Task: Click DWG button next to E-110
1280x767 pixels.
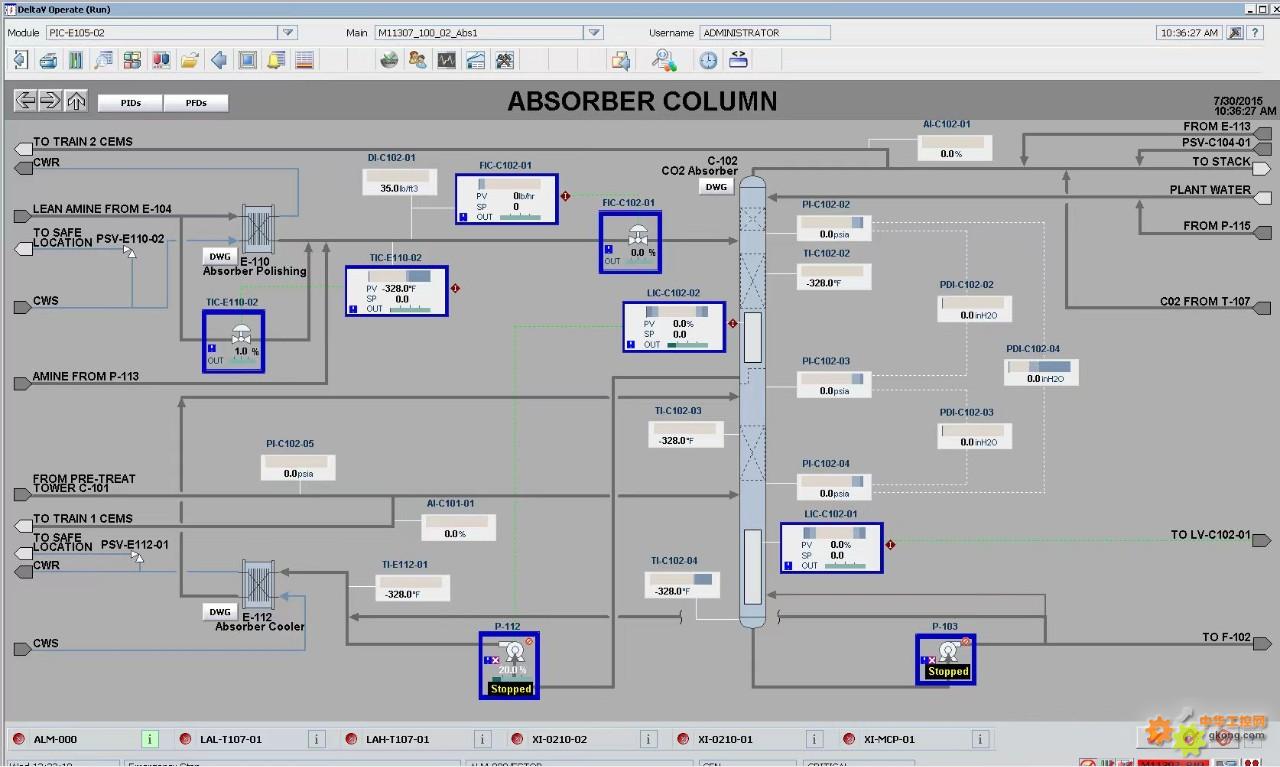Action: click(219, 257)
